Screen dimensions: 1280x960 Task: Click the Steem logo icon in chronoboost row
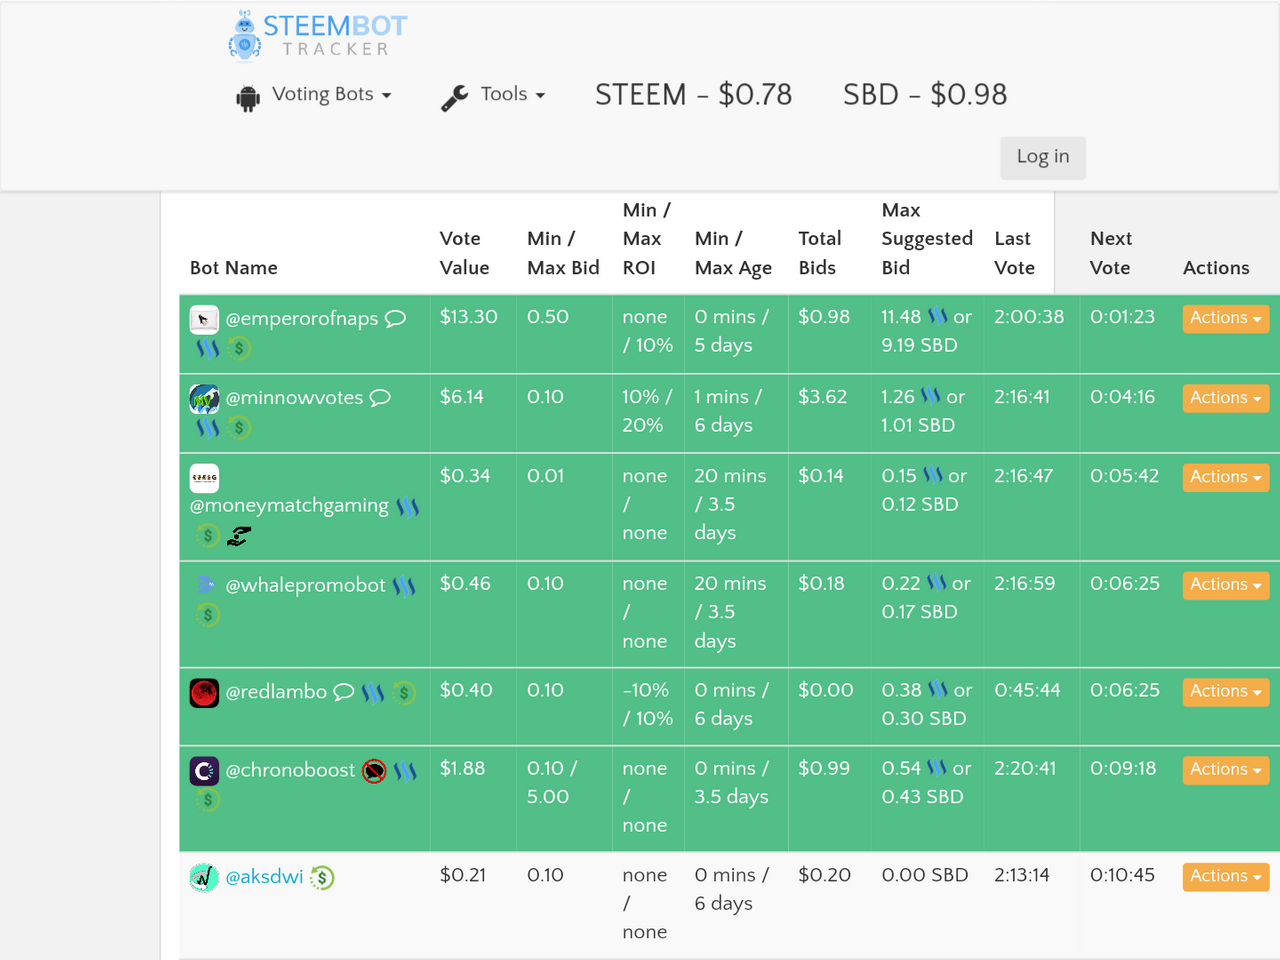coord(405,771)
